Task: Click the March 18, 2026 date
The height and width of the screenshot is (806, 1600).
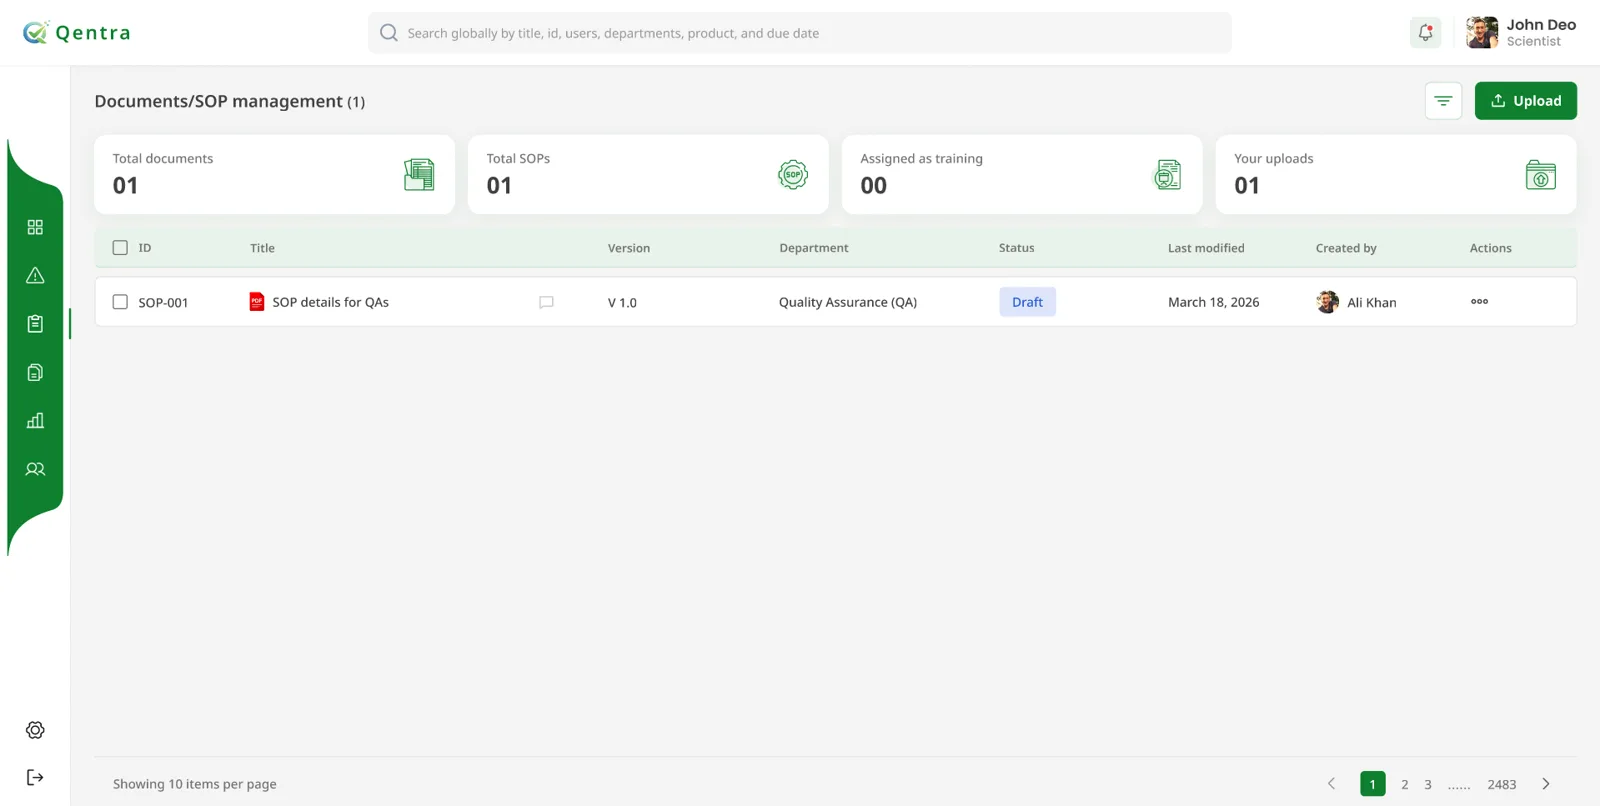Action: (x=1214, y=302)
